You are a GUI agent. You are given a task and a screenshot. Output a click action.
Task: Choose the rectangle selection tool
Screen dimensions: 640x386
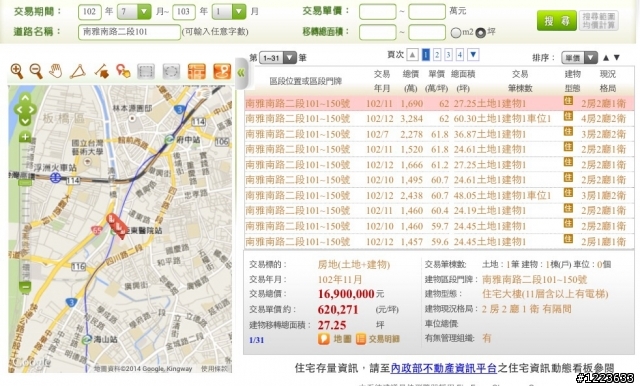(x=146, y=71)
